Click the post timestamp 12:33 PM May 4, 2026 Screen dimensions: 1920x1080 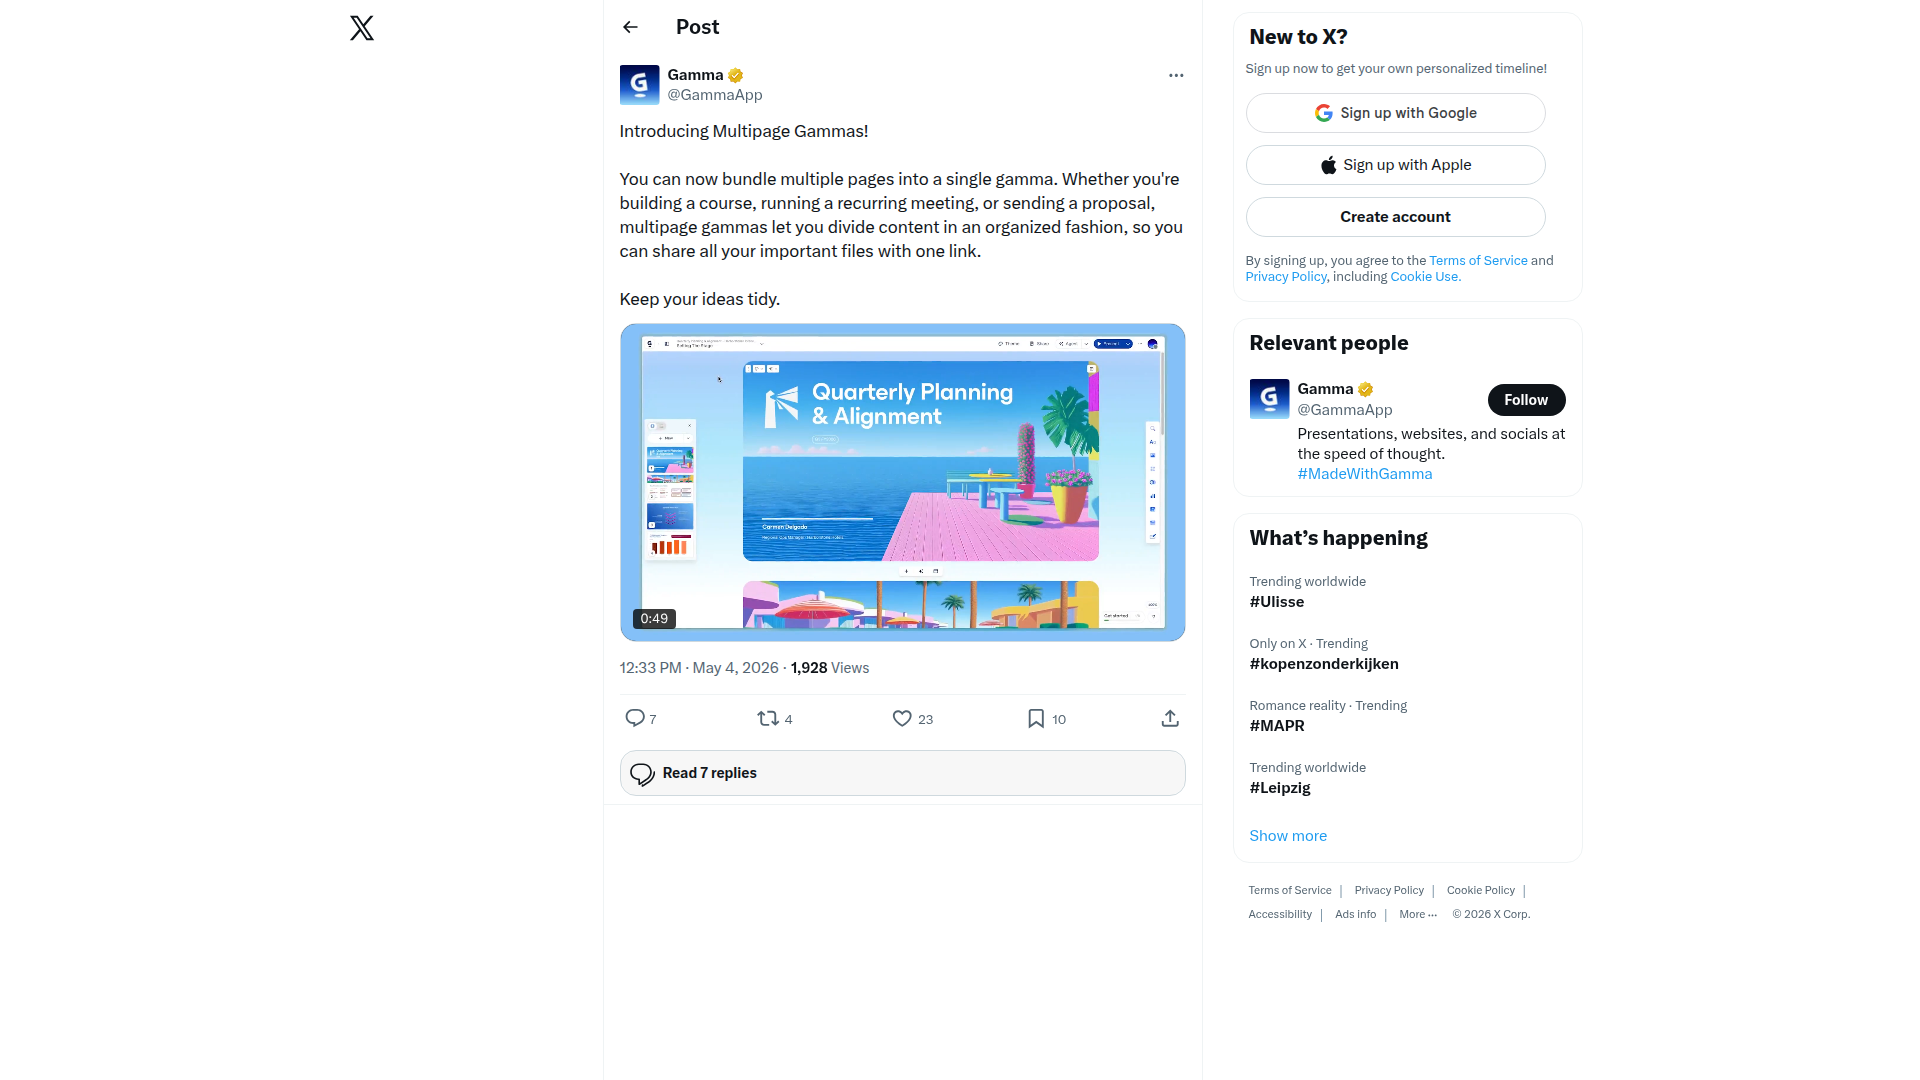[698, 668]
